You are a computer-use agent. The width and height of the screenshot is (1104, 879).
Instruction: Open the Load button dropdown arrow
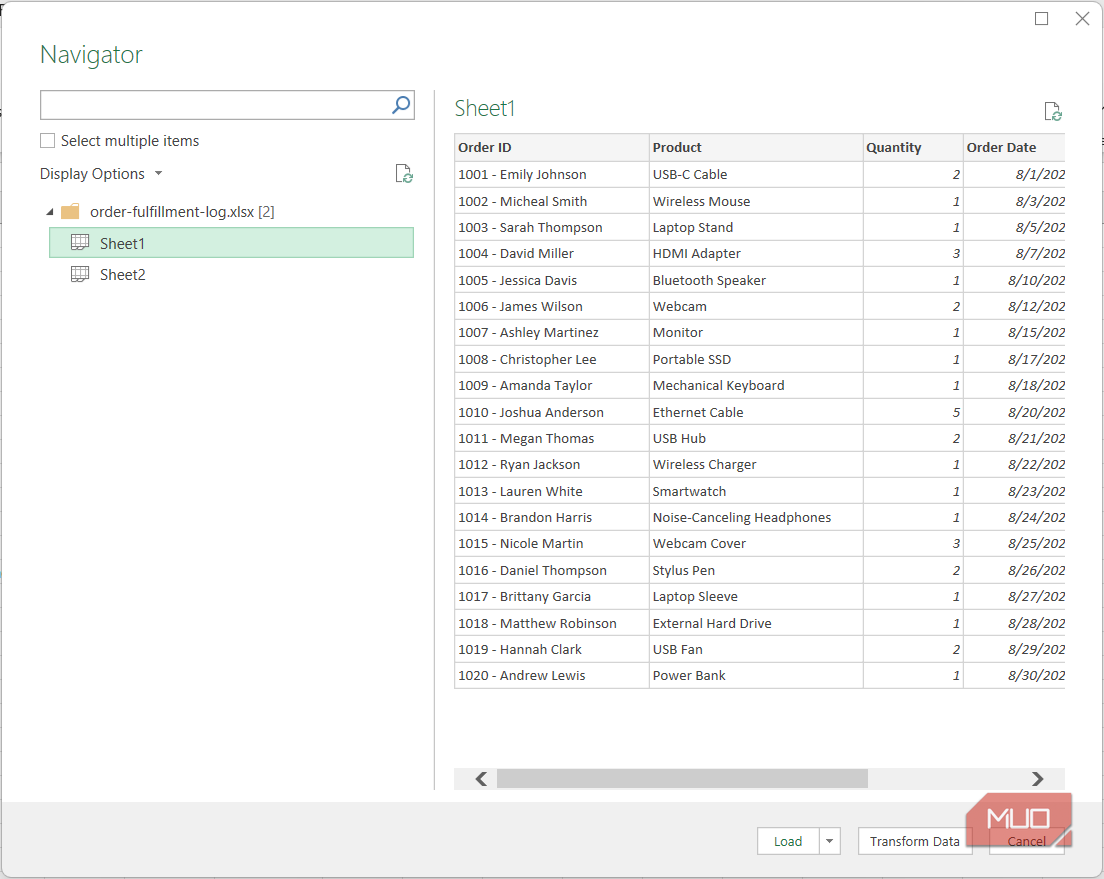tap(829, 841)
